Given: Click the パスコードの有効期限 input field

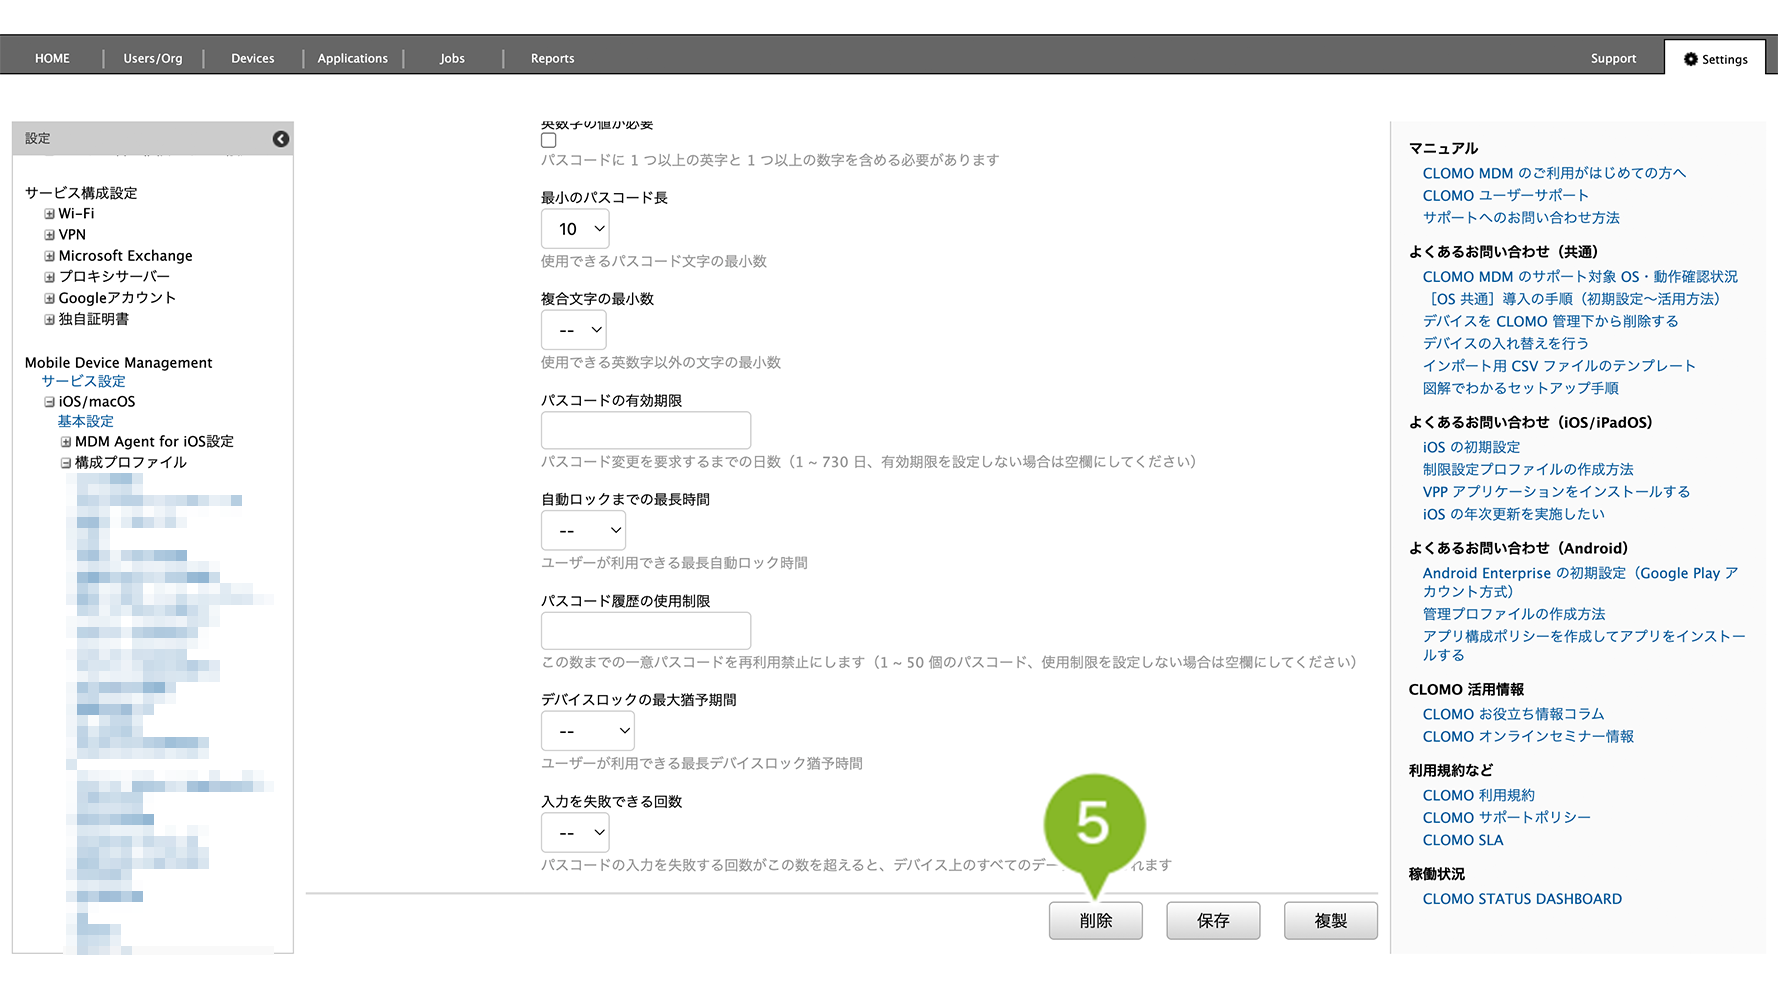Looking at the screenshot, I should pos(646,431).
